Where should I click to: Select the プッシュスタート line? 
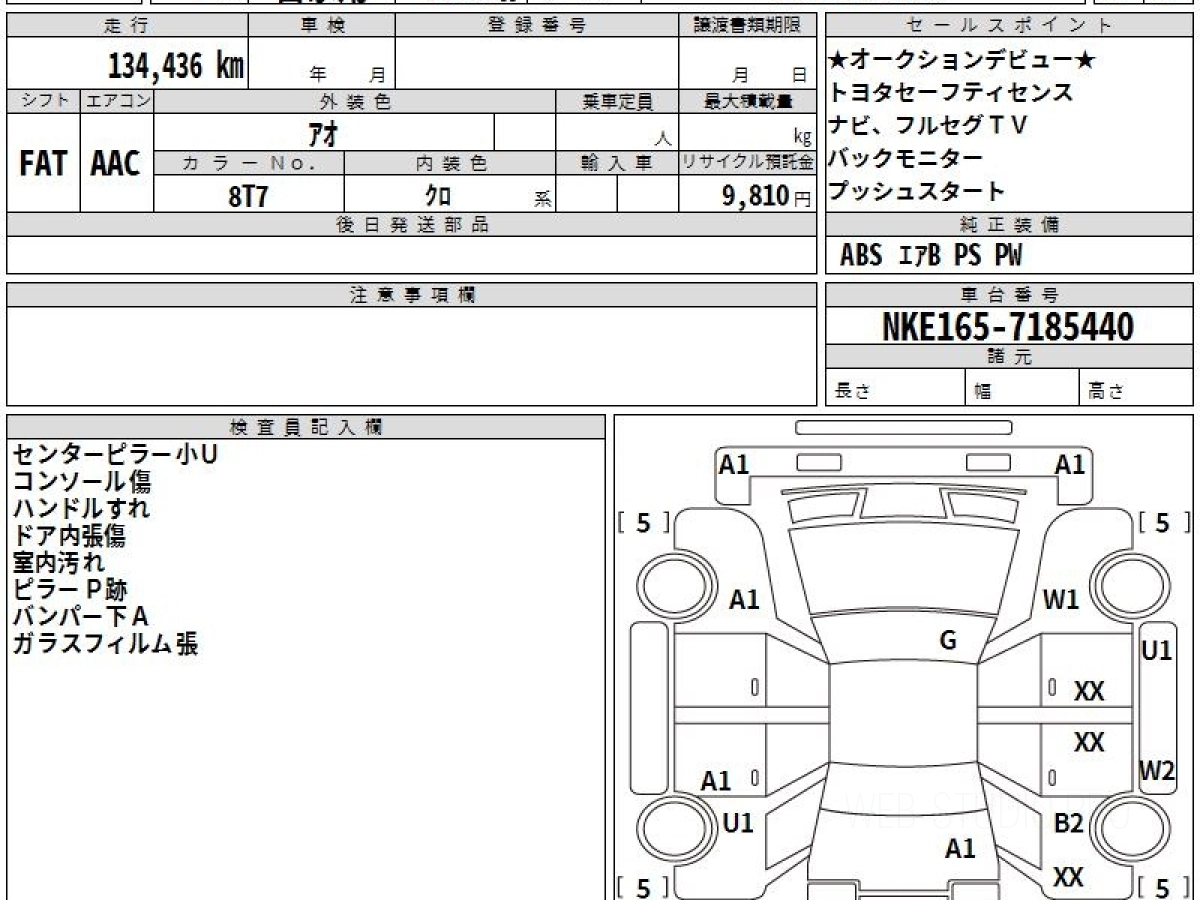(917, 191)
